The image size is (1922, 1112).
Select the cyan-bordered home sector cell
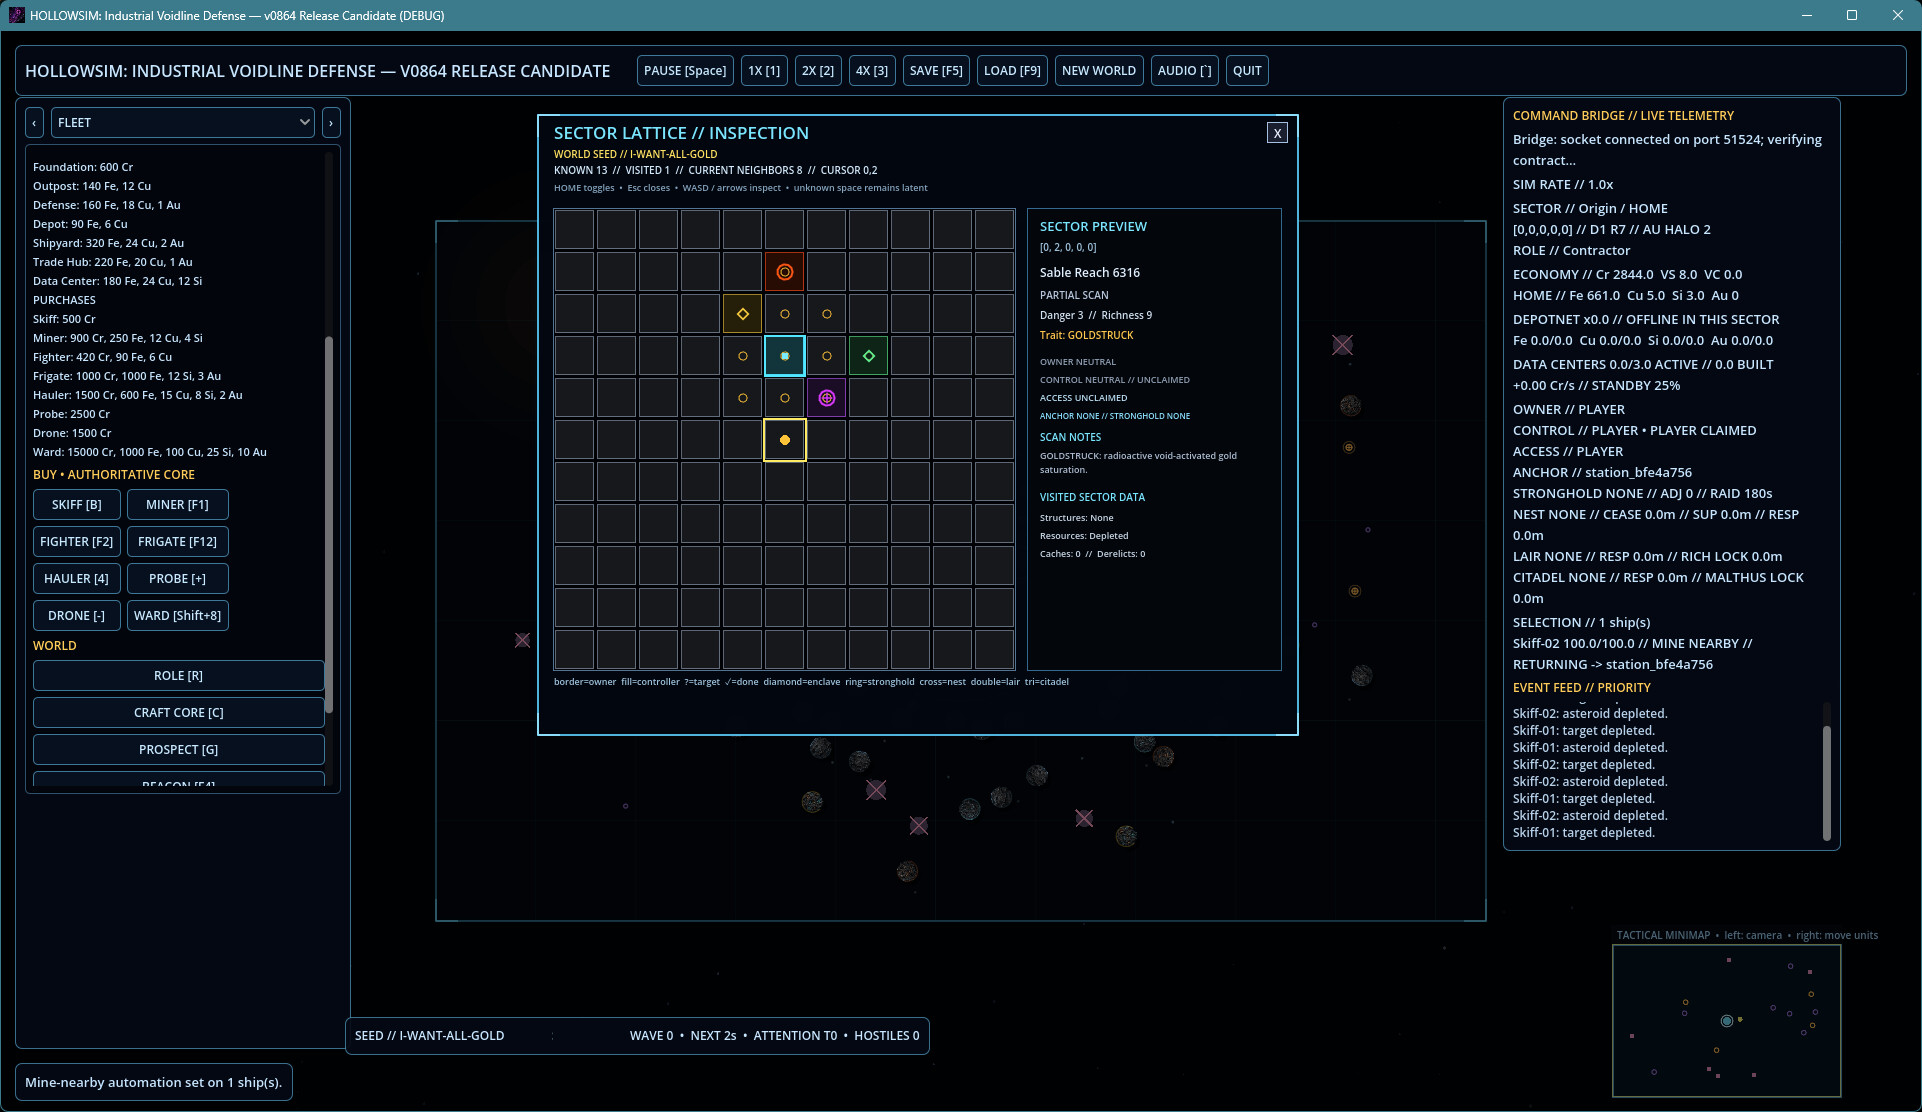click(785, 356)
